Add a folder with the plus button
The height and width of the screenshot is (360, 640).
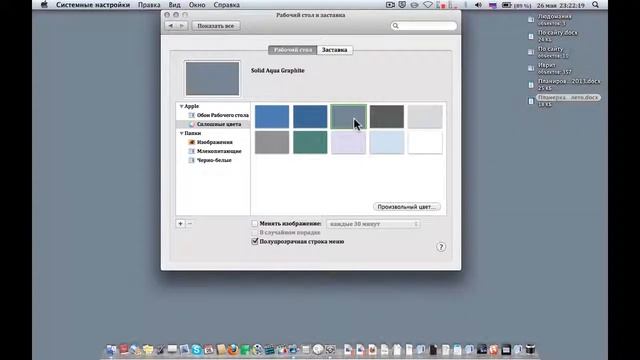180,224
